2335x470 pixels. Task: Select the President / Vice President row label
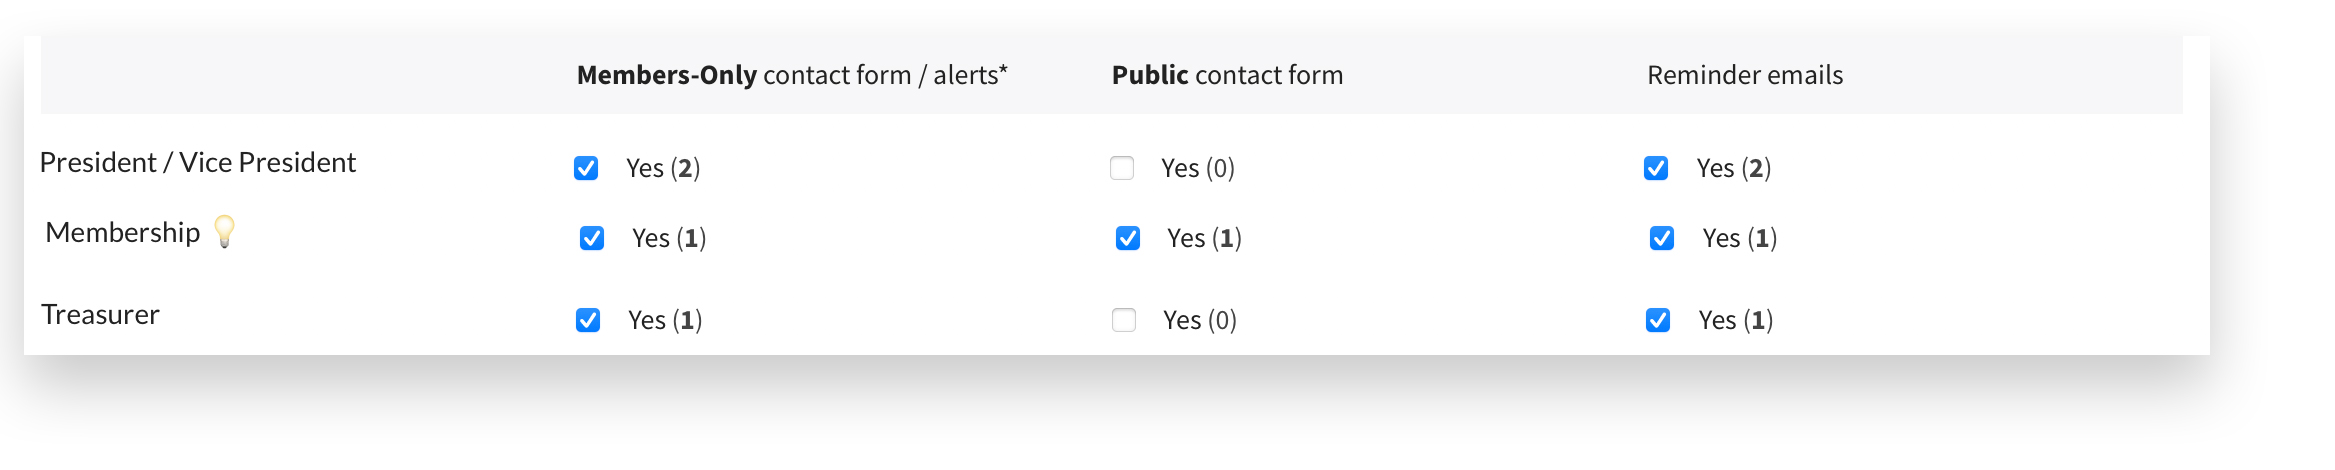click(197, 162)
